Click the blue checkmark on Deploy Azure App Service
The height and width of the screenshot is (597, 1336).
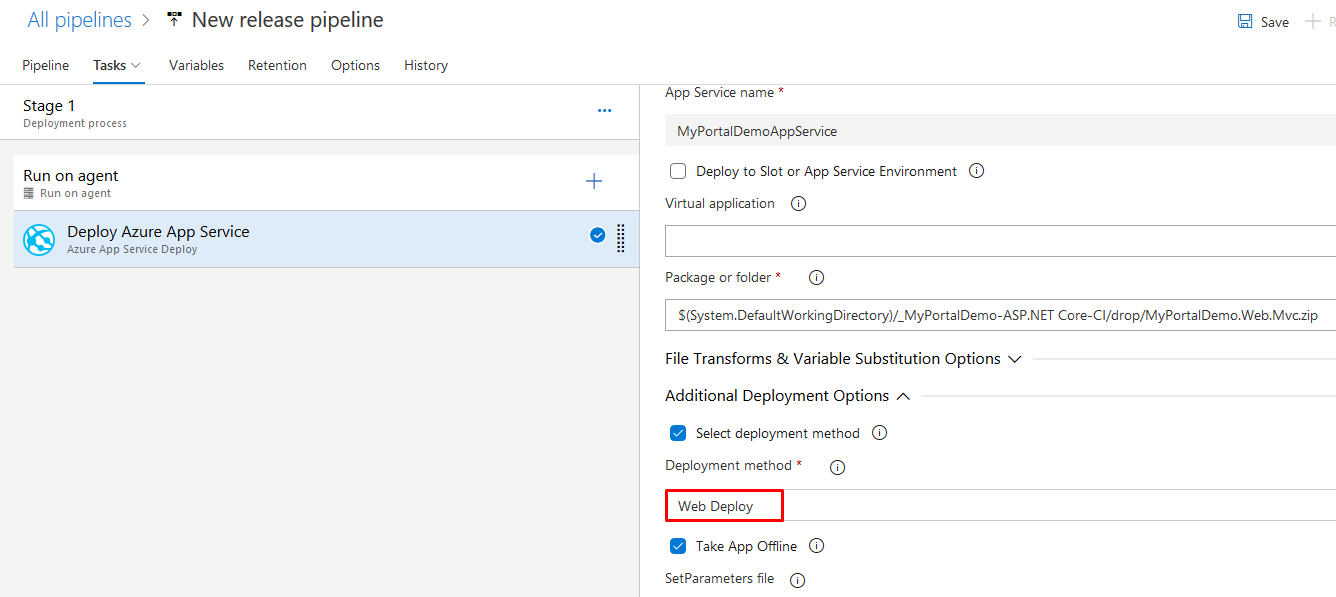click(x=597, y=236)
